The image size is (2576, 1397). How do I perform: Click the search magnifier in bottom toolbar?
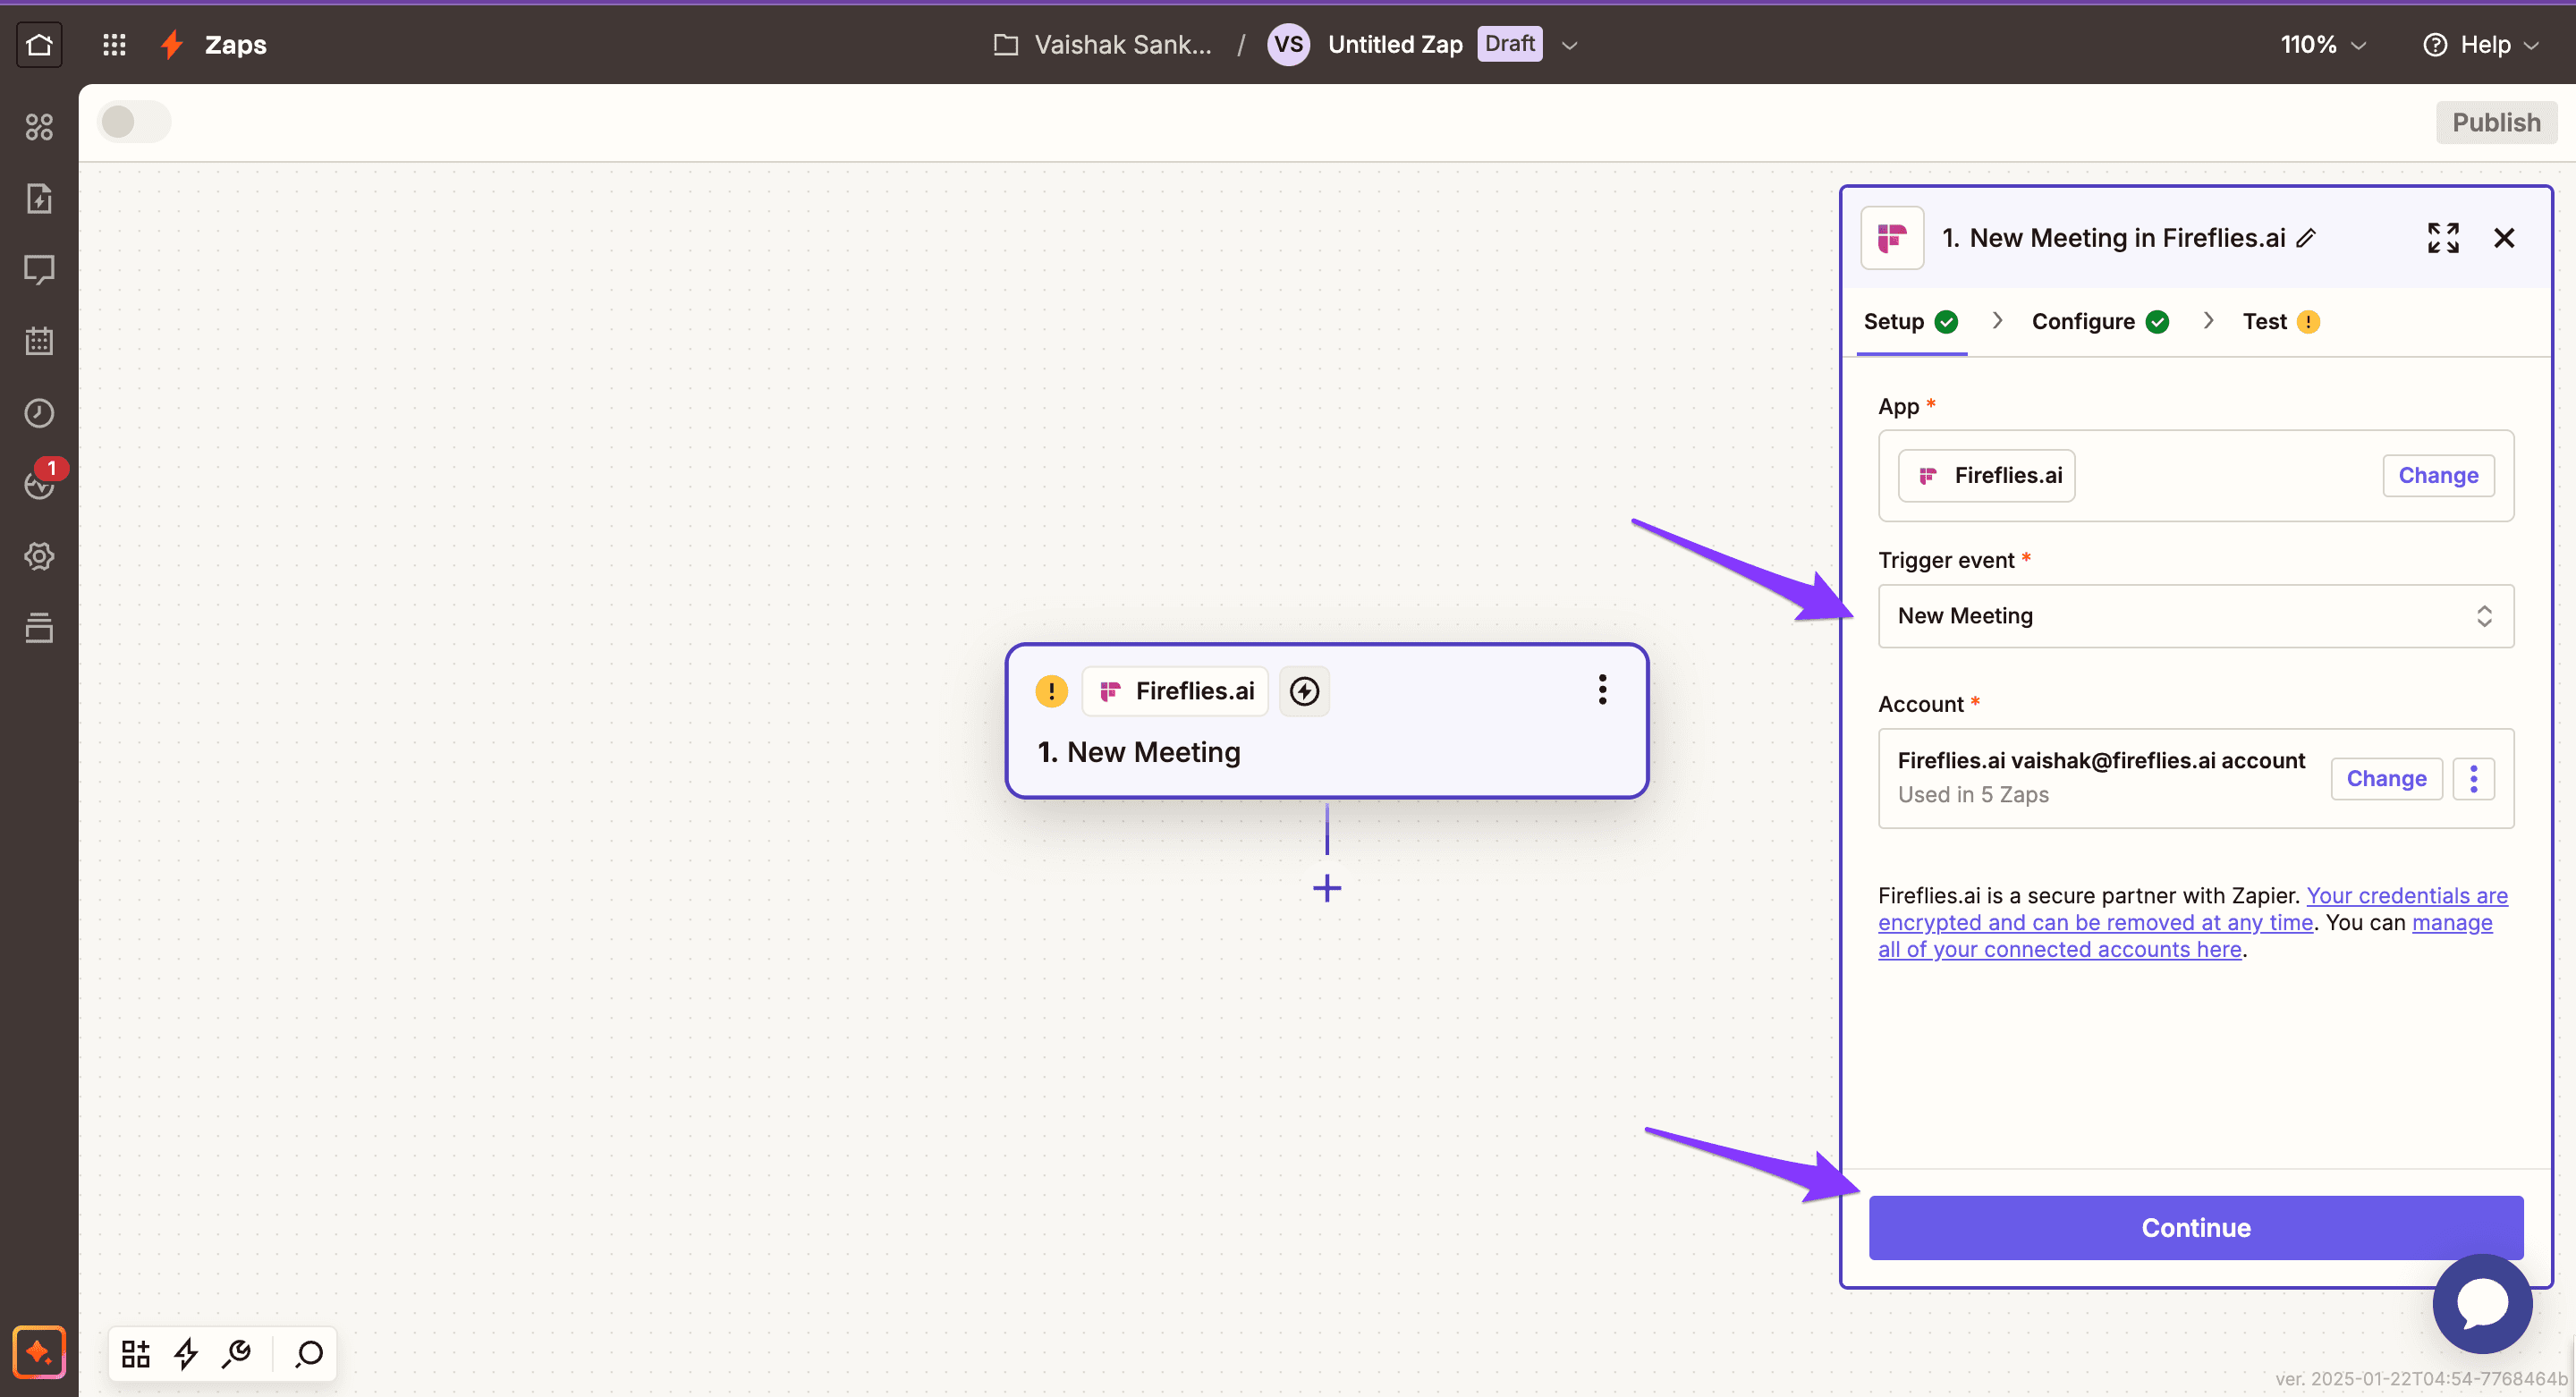click(x=309, y=1354)
